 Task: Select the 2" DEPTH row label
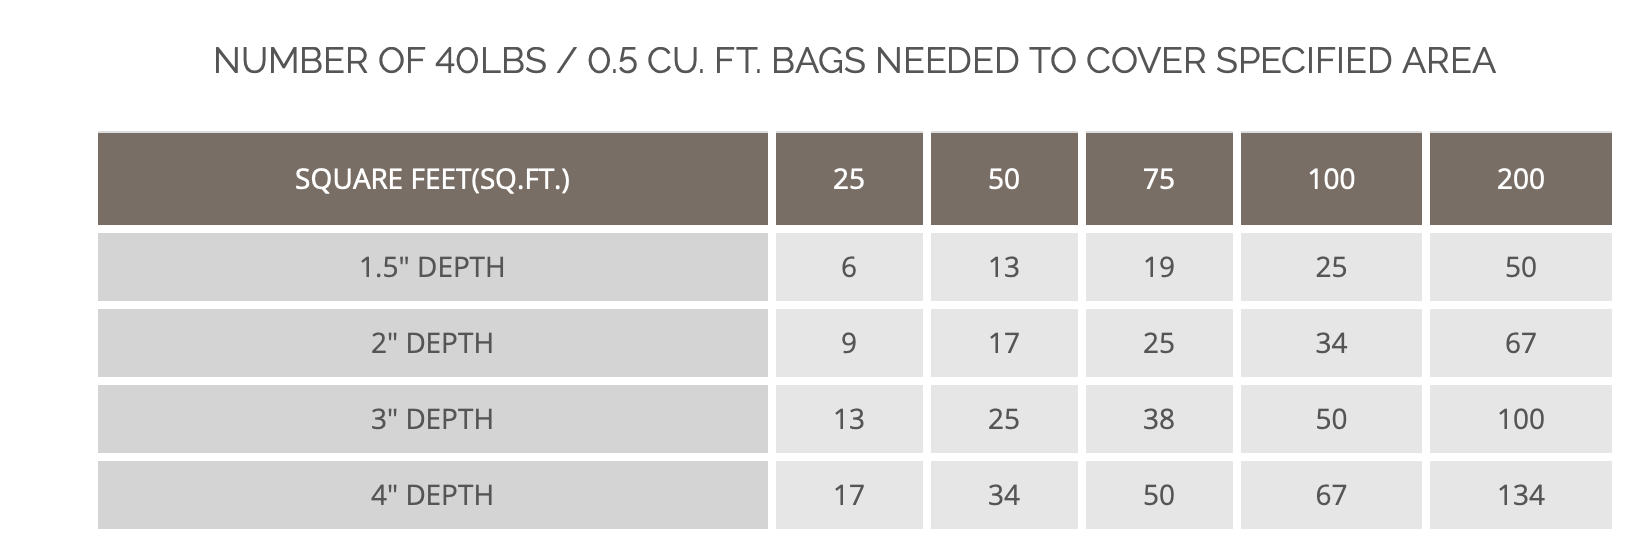[x=432, y=343]
